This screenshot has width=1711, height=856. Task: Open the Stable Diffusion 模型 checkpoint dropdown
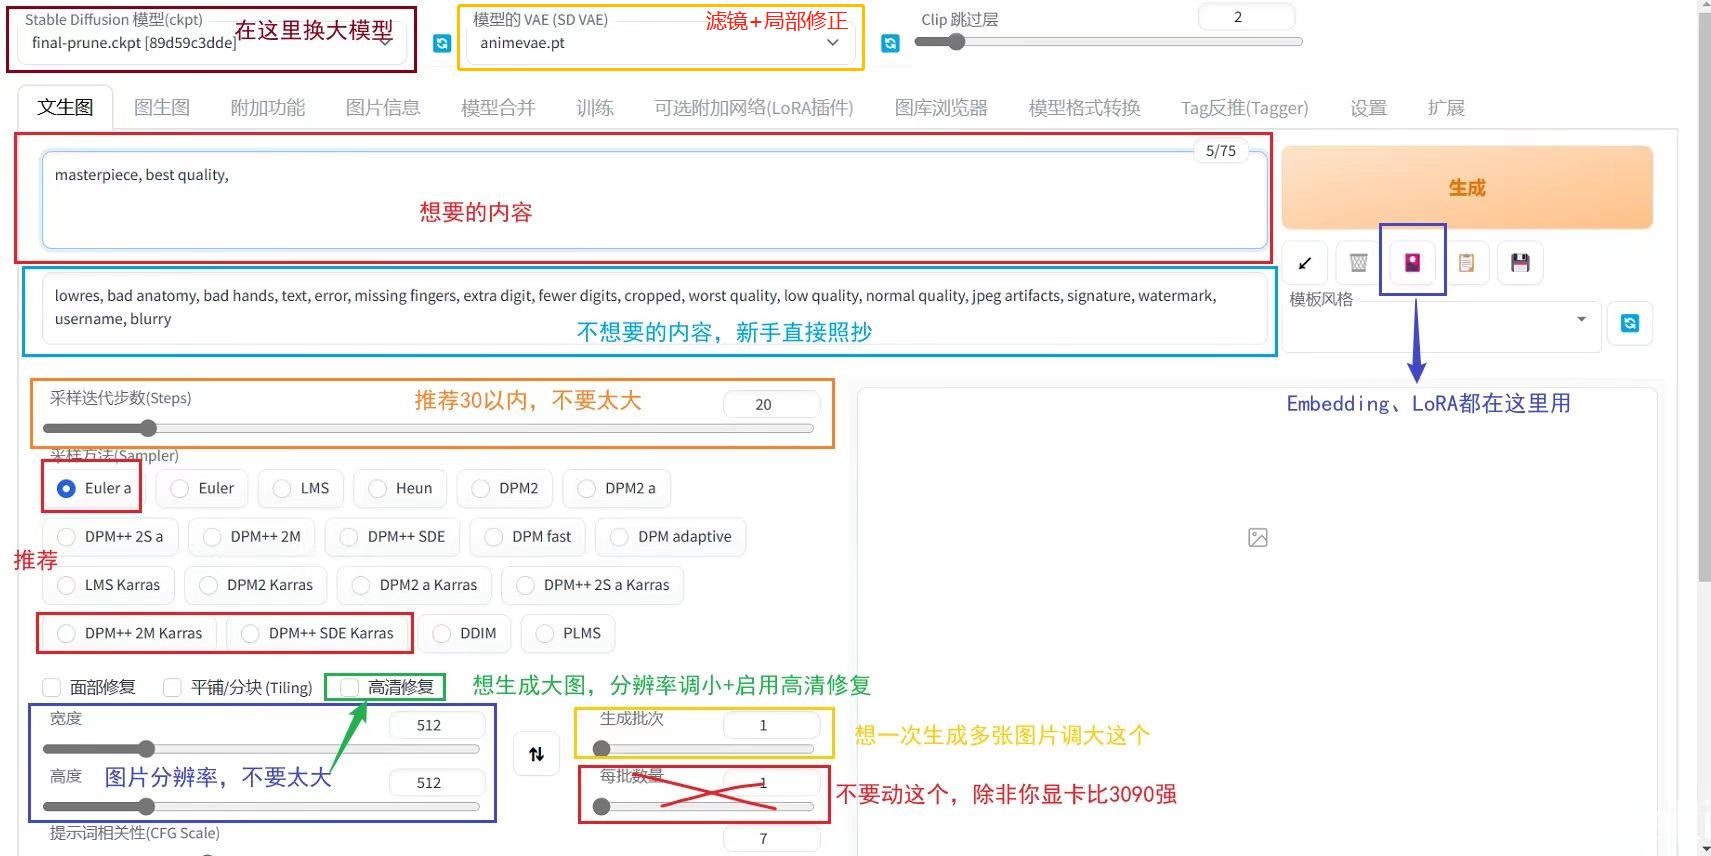[210, 43]
